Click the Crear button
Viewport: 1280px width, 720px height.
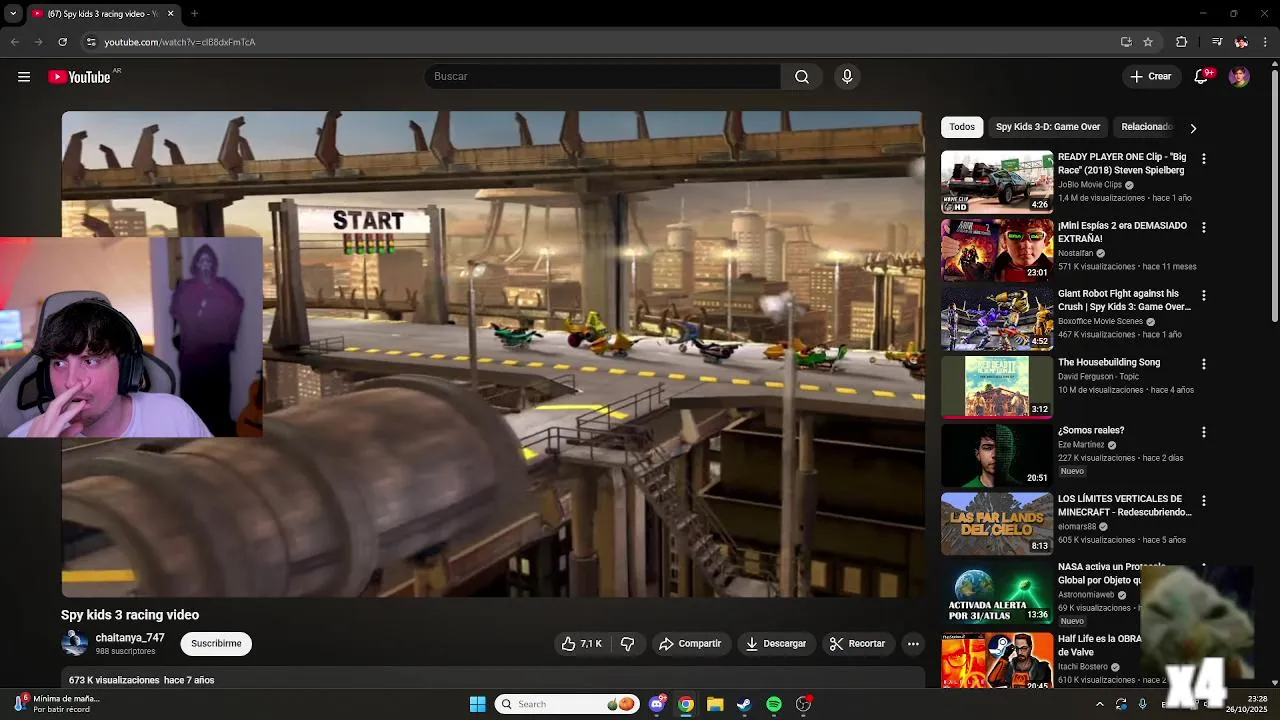click(x=1150, y=77)
